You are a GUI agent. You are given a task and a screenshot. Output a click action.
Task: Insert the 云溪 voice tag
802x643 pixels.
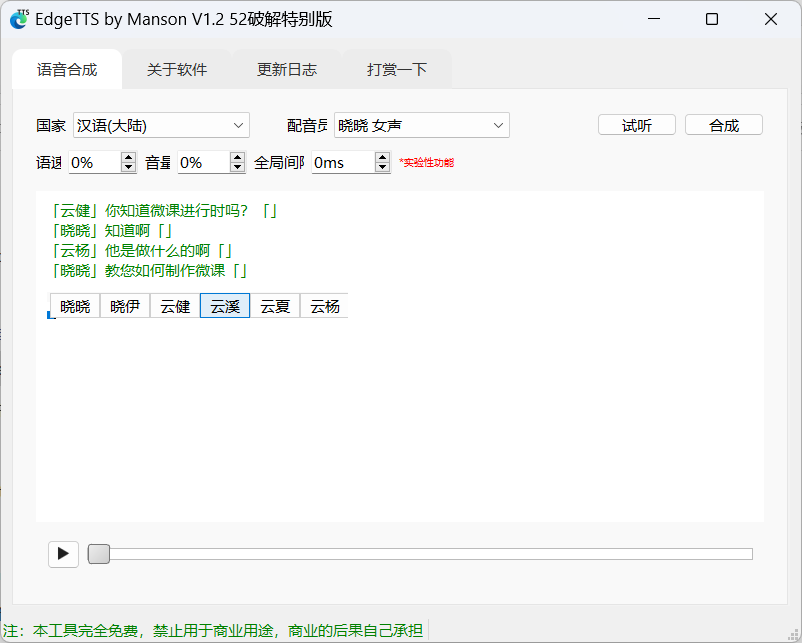pyautogui.click(x=225, y=306)
